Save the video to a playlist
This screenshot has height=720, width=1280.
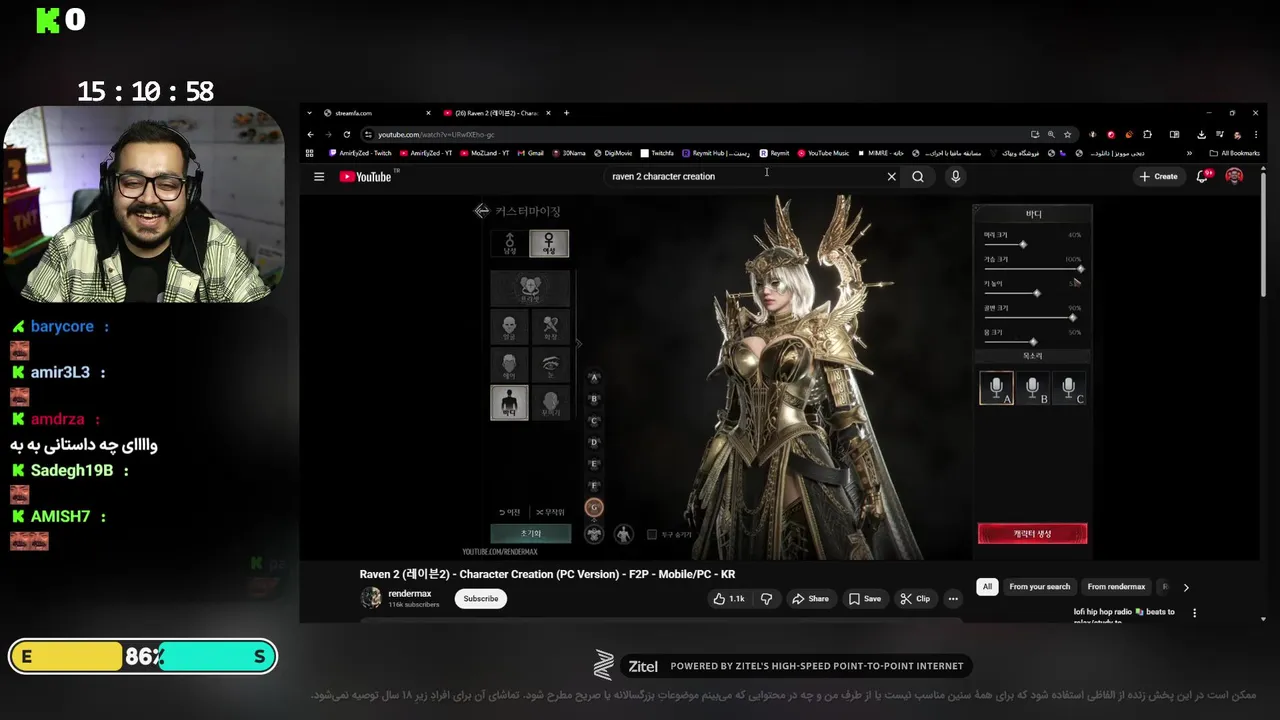click(865, 599)
